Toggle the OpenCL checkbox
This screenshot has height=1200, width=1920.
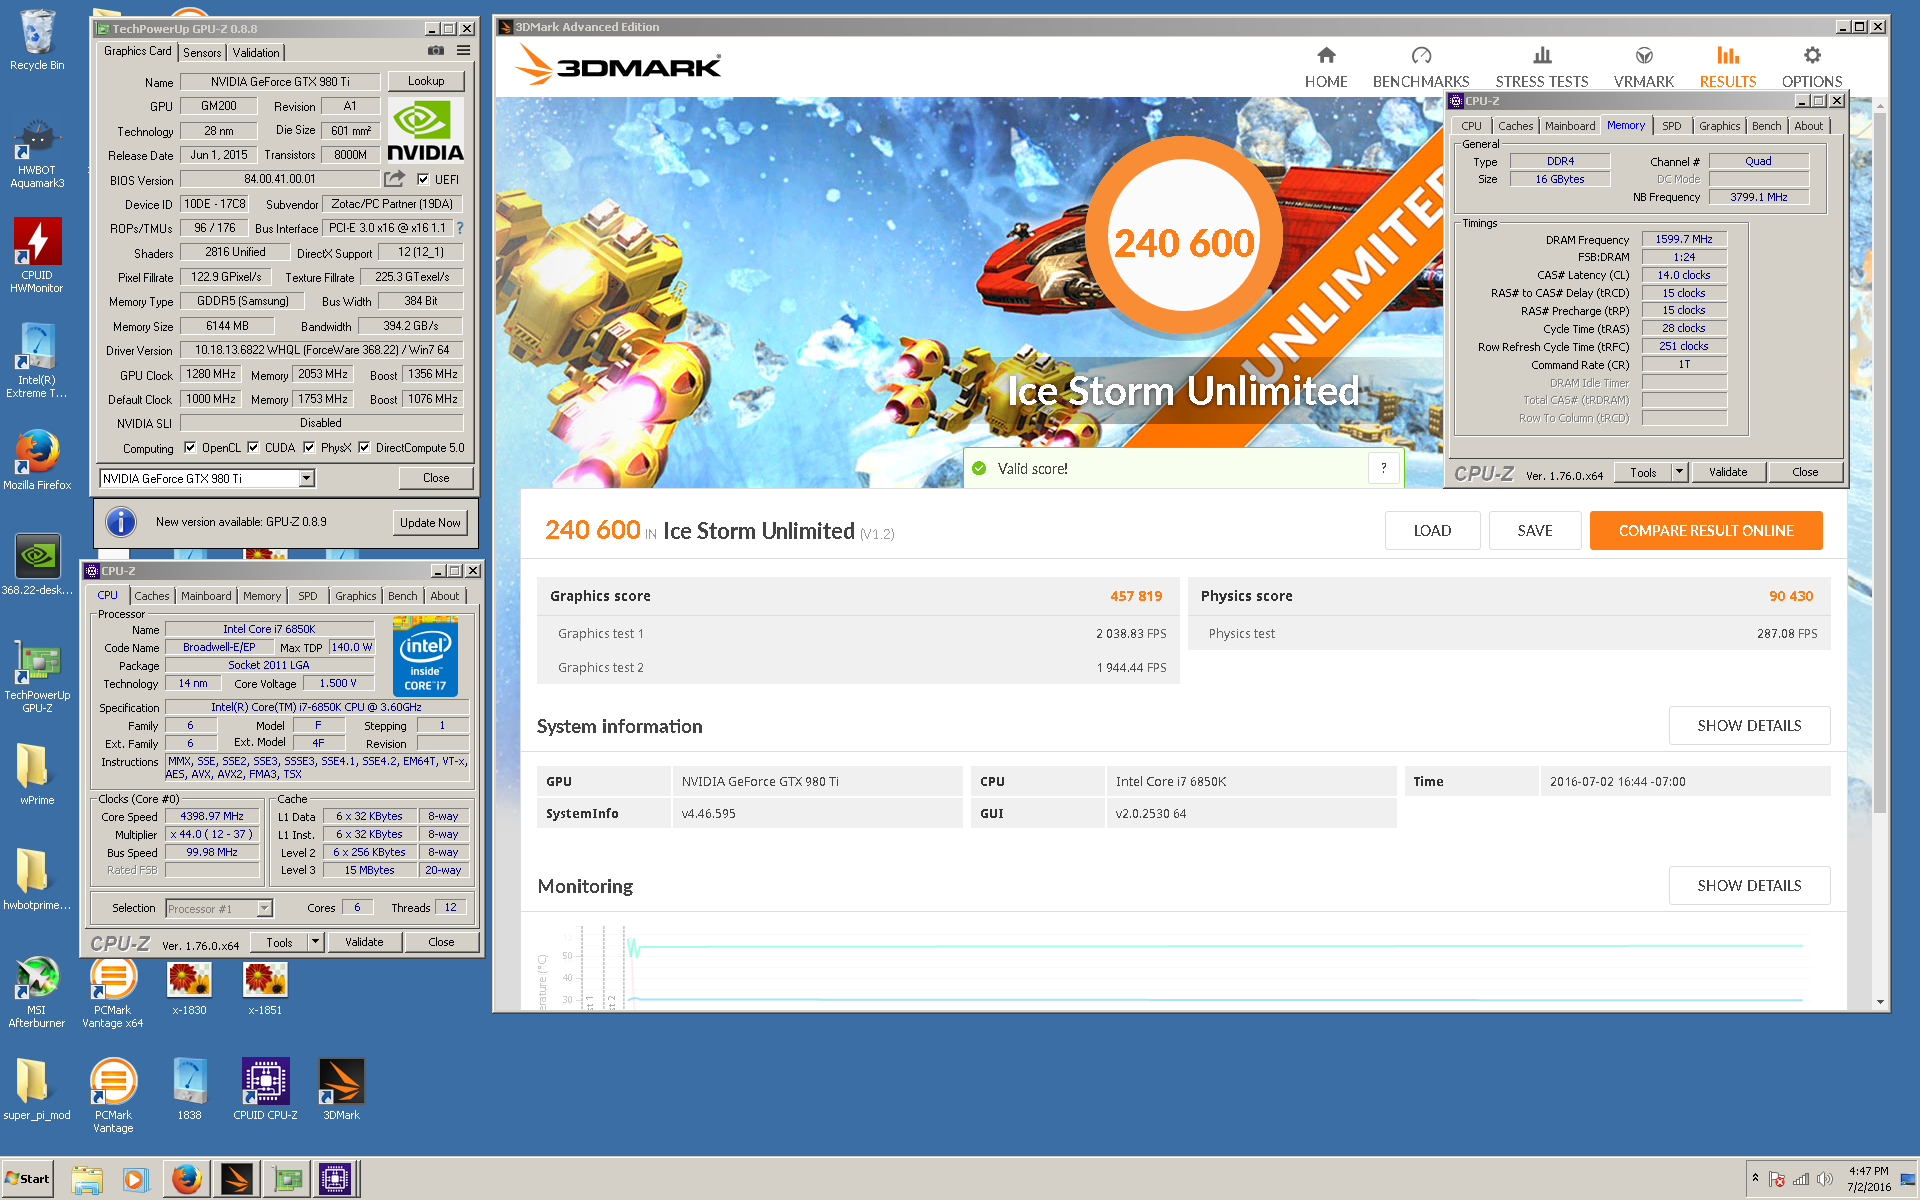point(190,448)
